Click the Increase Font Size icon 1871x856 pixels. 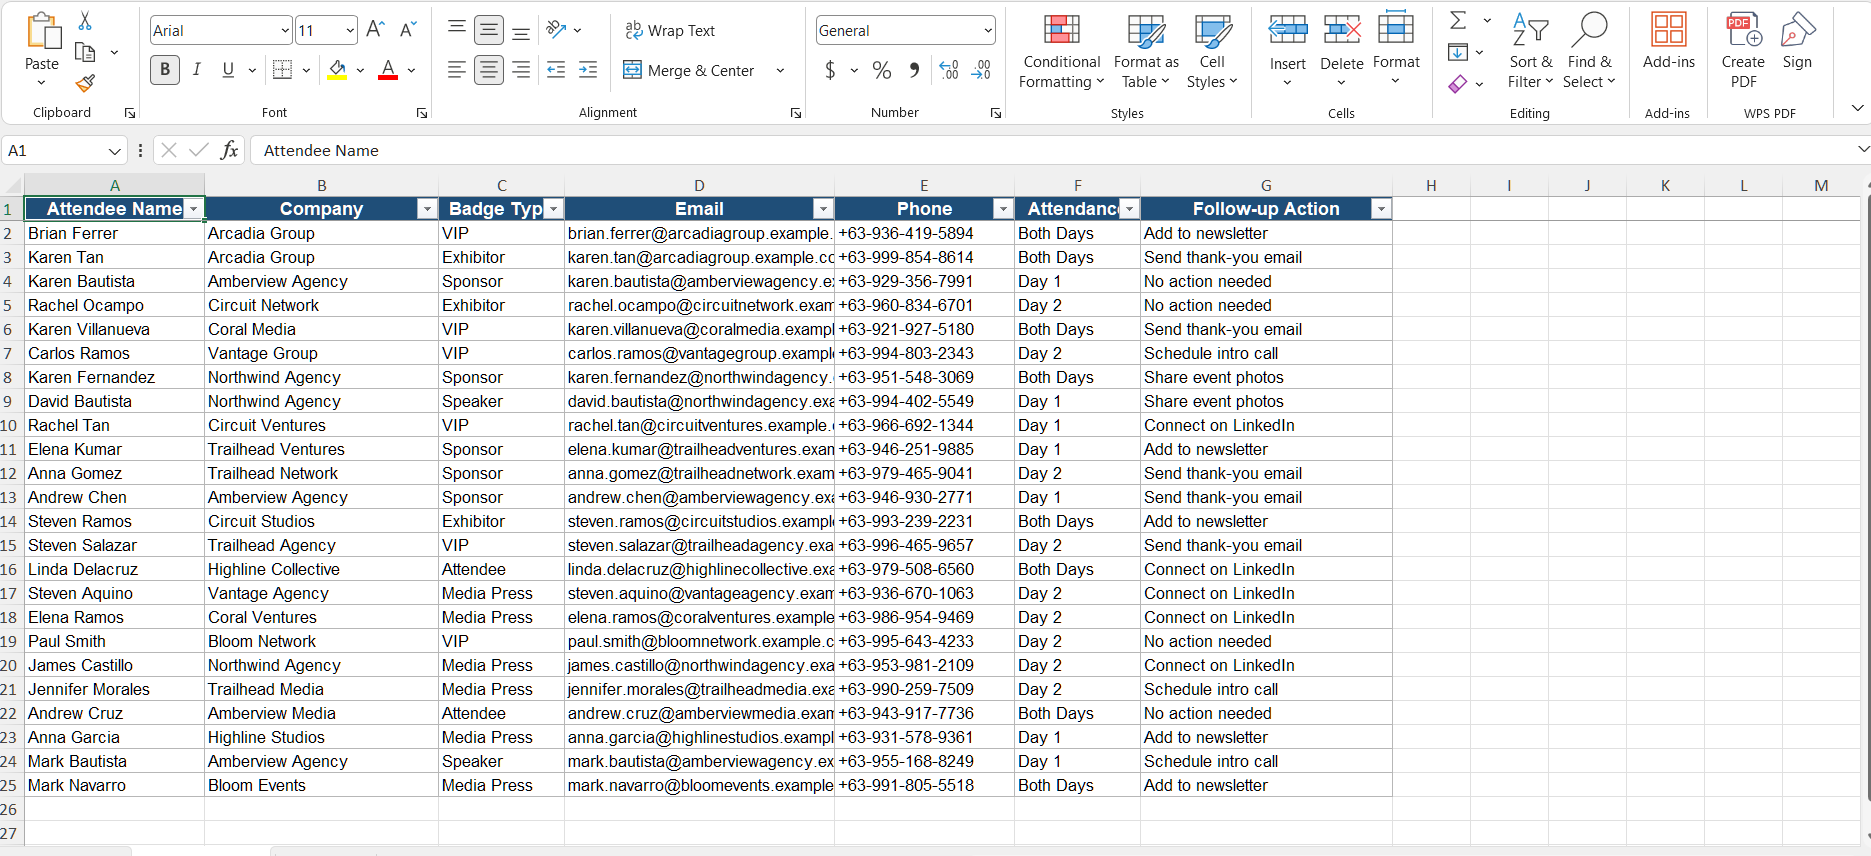pyautogui.click(x=376, y=30)
